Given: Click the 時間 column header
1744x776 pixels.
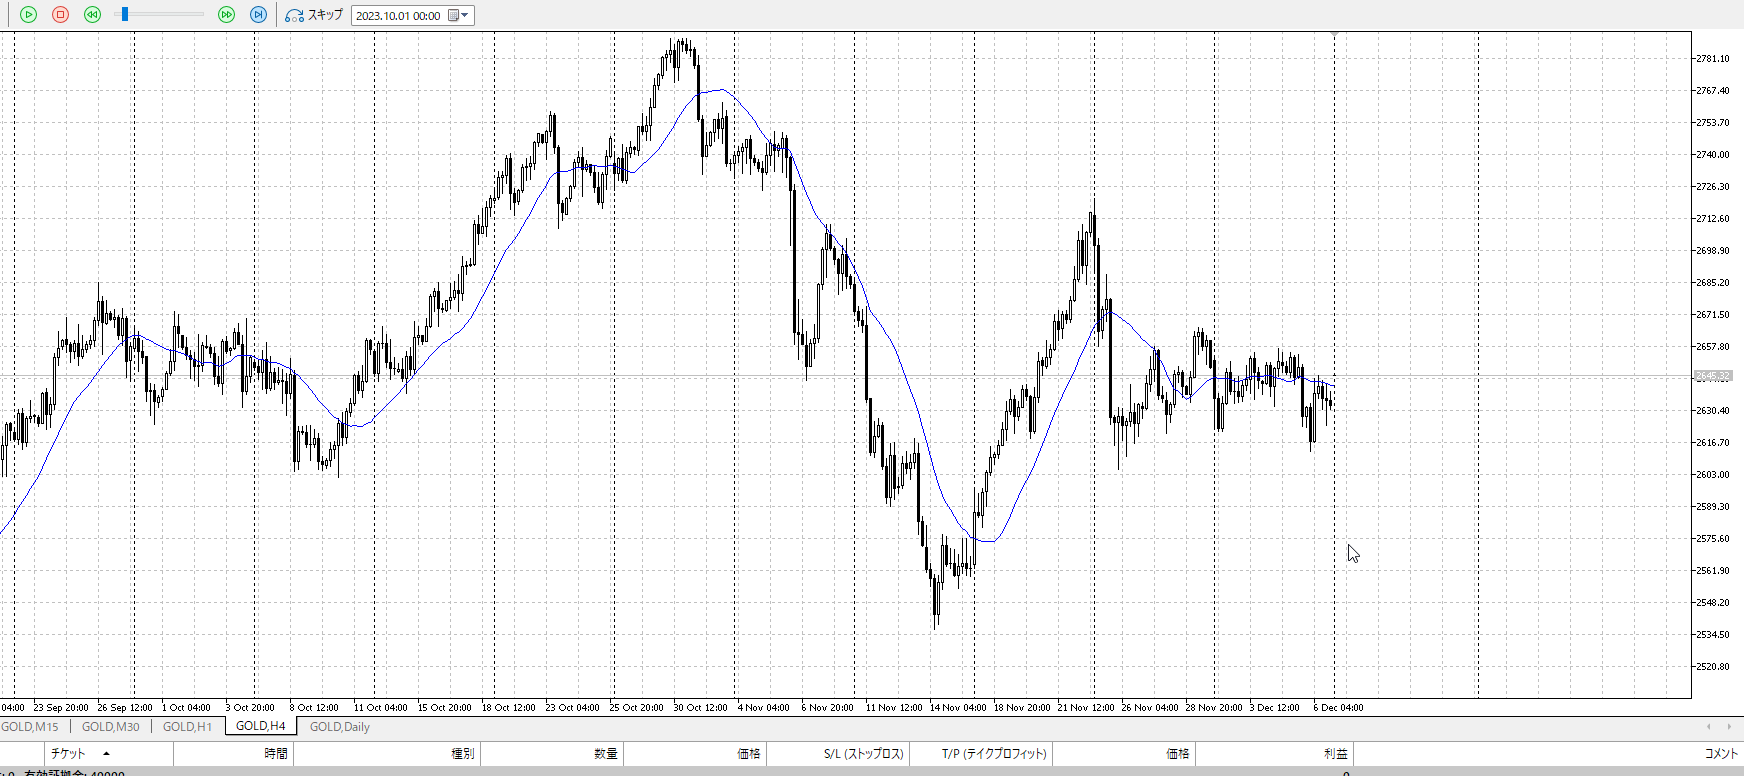Looking at the screenshot, I should pyautogui.click(x=276, y=754).
